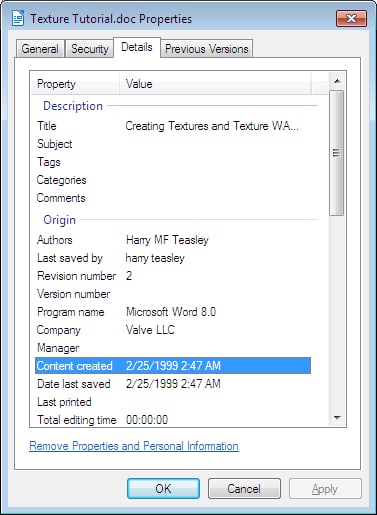Select the Subject property row

[x=173, y=144]
